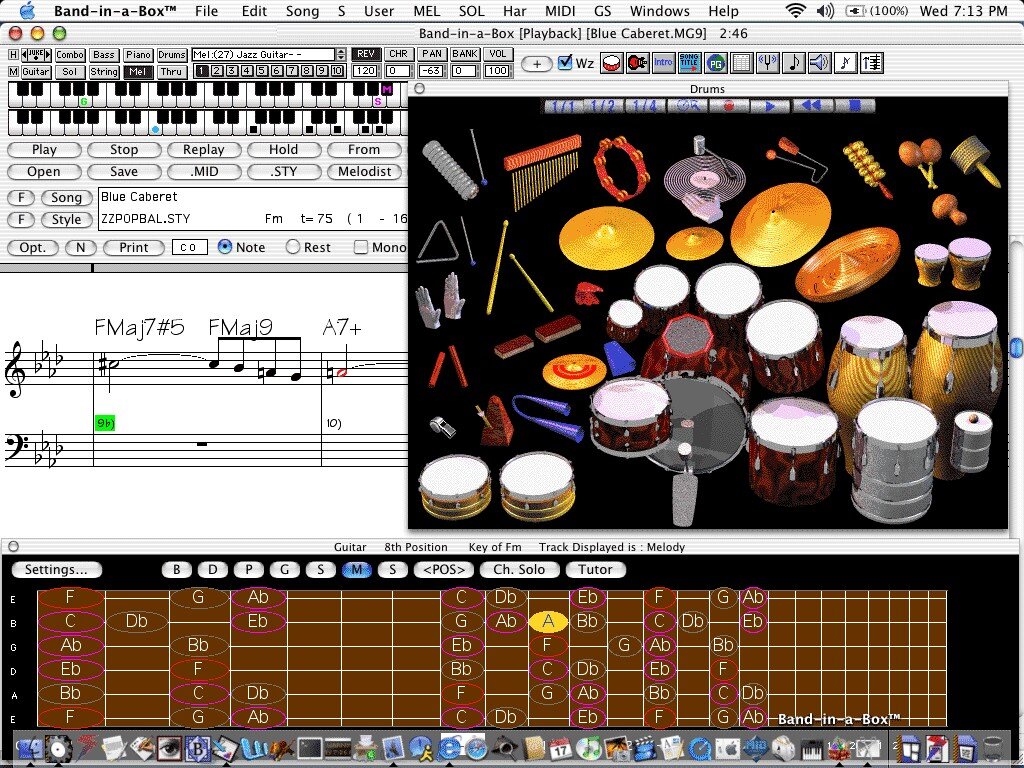Hit the wind chimes in Drums window

pos(544,171)
